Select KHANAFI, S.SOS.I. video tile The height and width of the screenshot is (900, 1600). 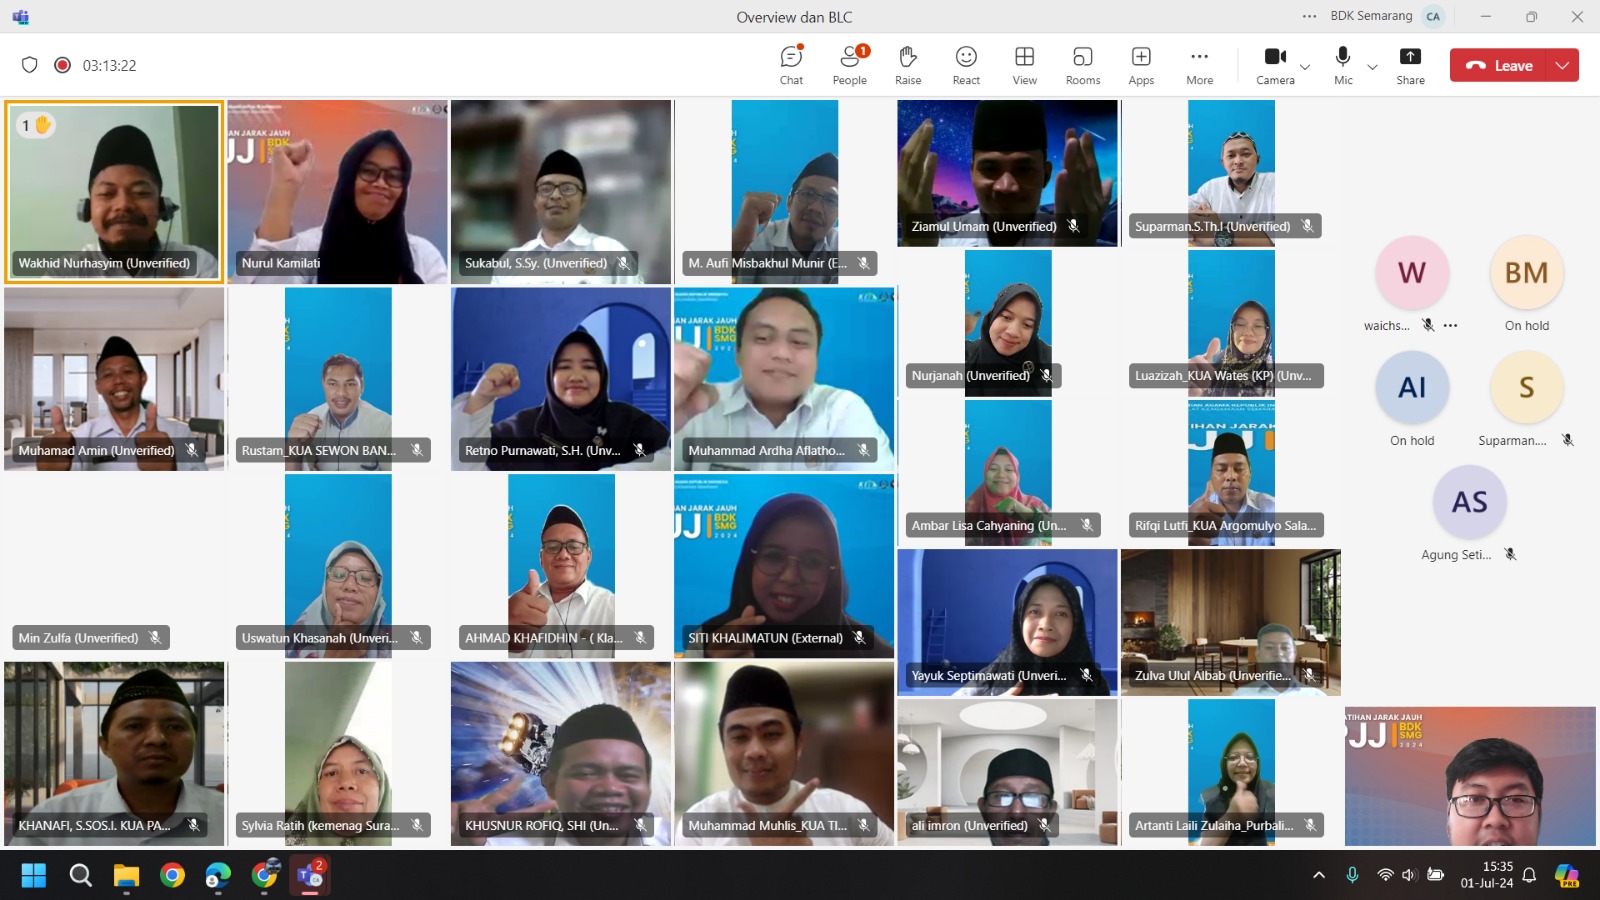click(x=114, y=754)
